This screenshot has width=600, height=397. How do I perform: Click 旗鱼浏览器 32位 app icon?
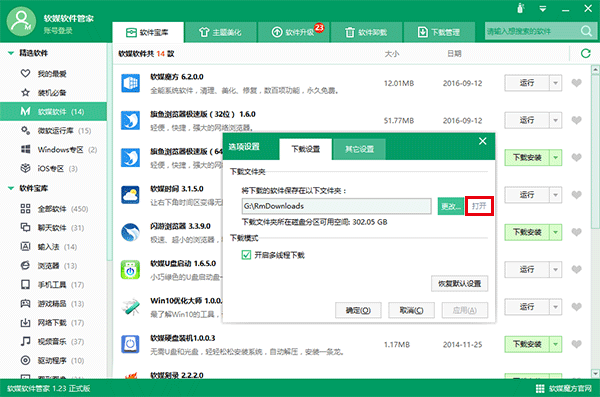(130, 120)
